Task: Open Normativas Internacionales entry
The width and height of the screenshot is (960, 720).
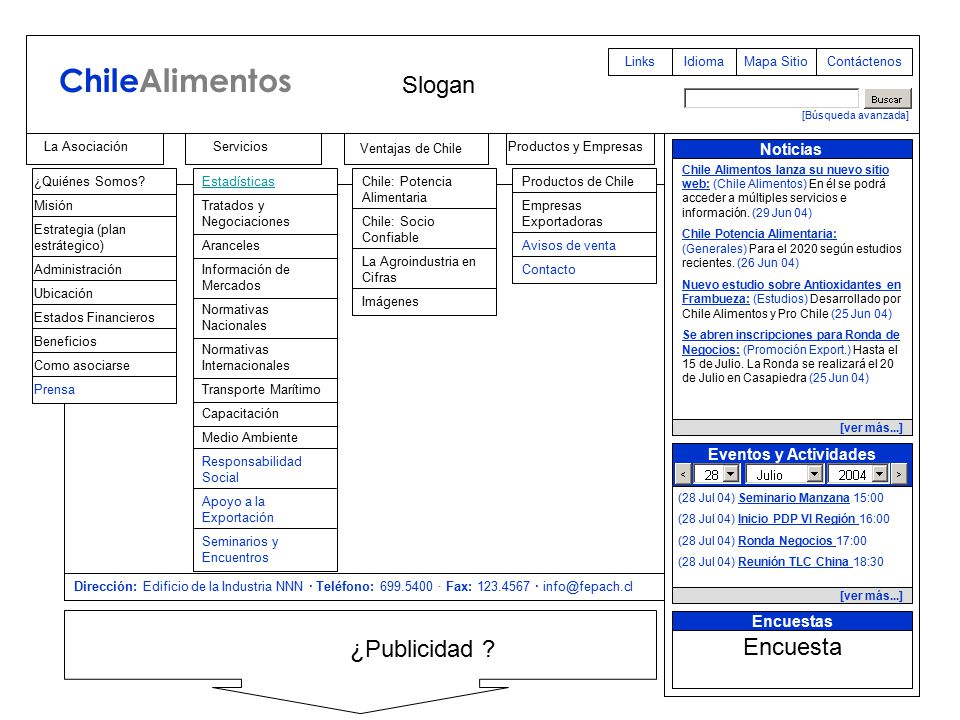Action: click(266, 358)
